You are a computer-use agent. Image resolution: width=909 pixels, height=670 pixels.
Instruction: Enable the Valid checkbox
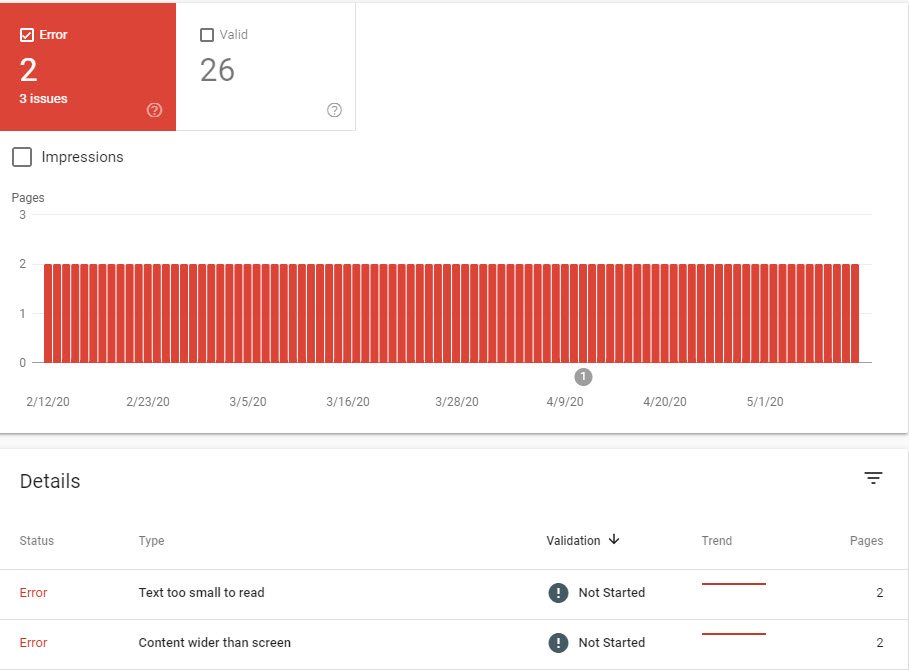206,35
